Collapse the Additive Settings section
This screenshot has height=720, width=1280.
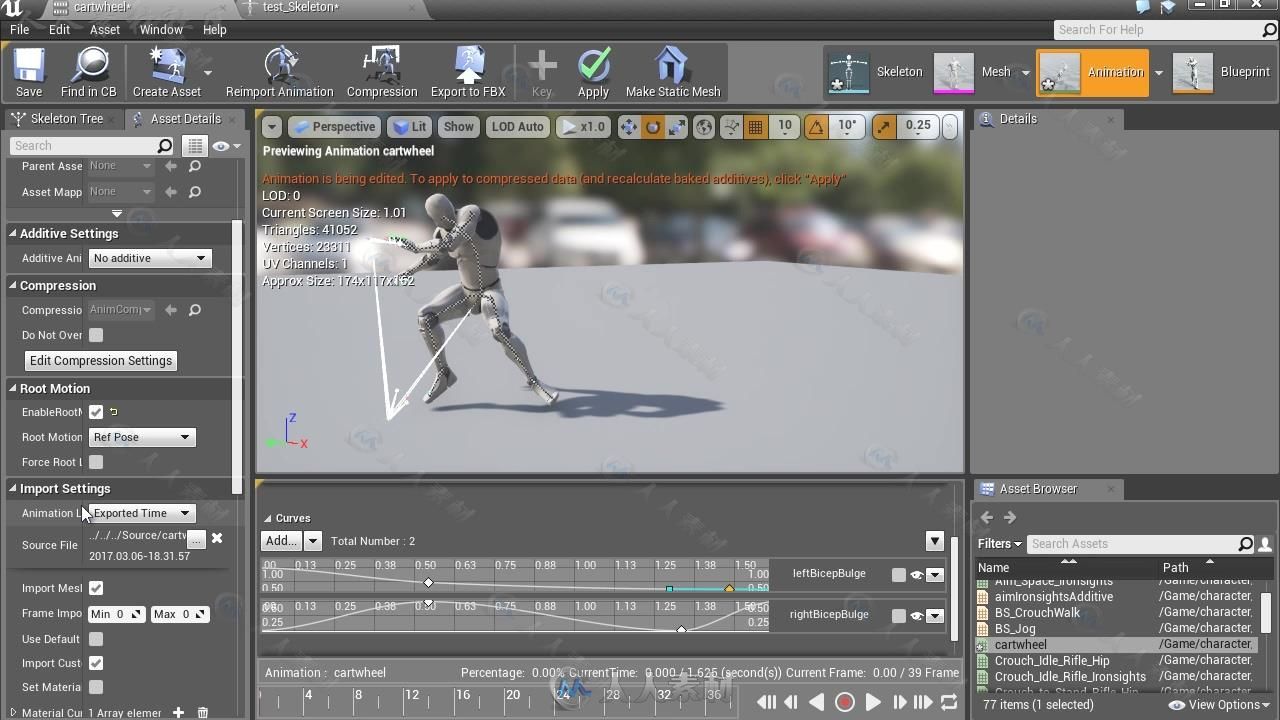pos(13,233)
